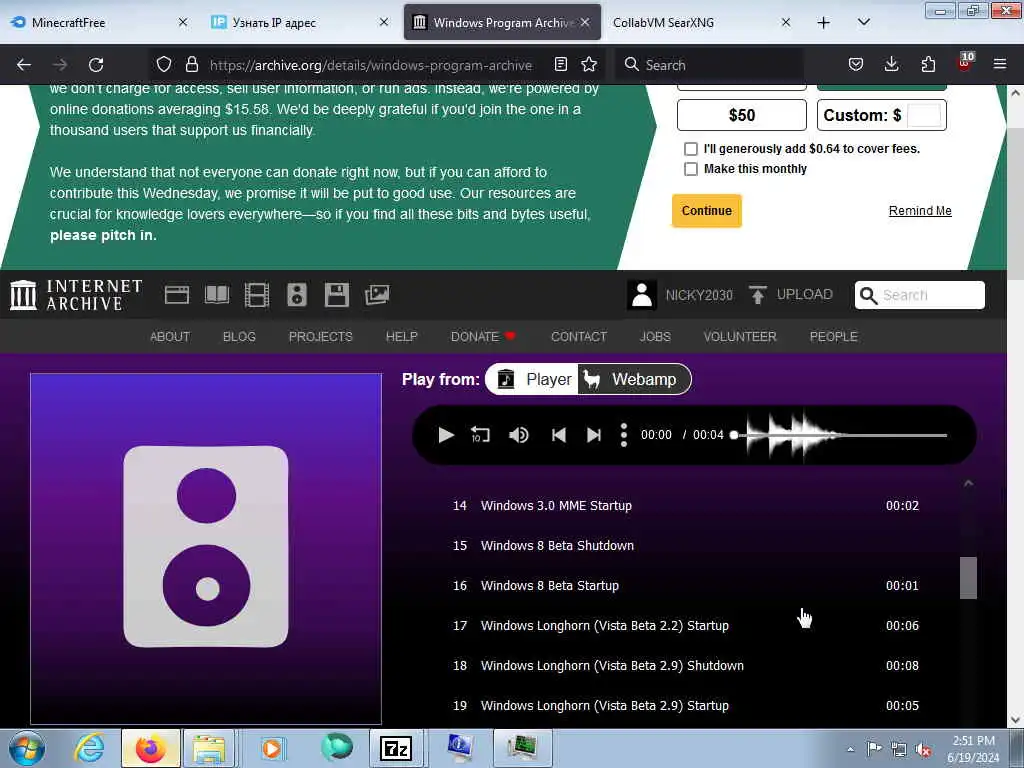
Task: Open the Windows Start menu
Action: pyautogui.click(x=27, y=748)
